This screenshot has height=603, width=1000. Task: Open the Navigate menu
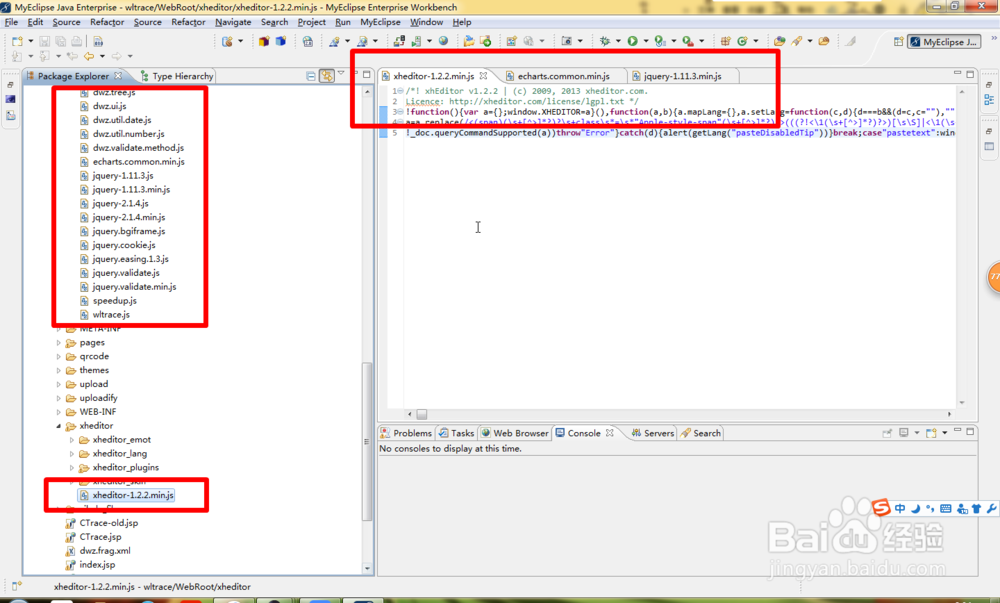233,22
